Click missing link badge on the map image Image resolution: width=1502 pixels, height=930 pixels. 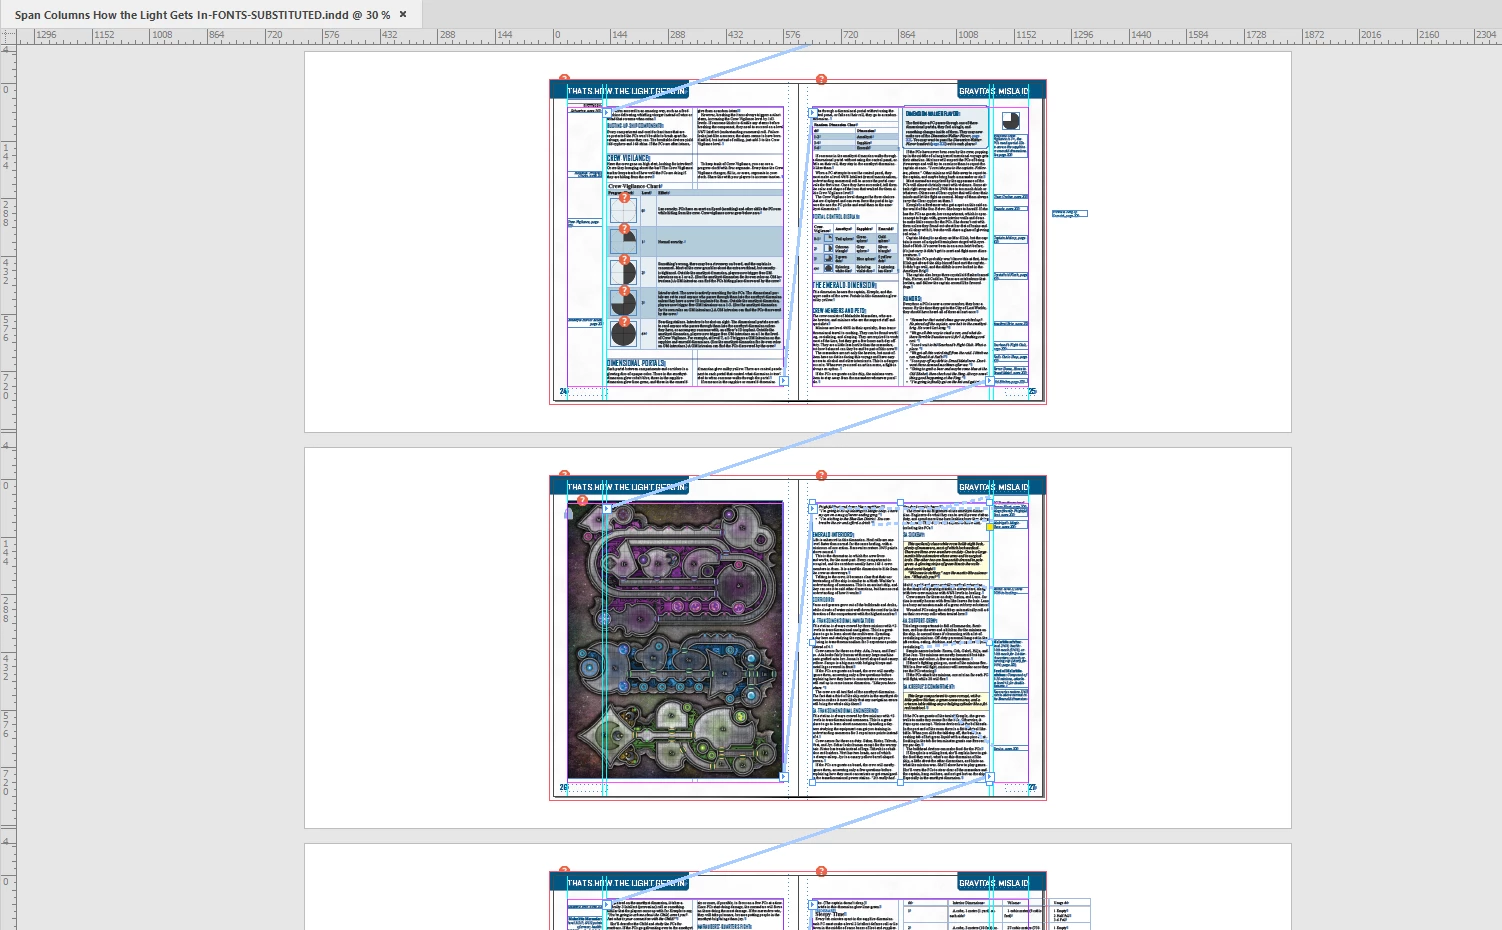(x=583, y=500)
